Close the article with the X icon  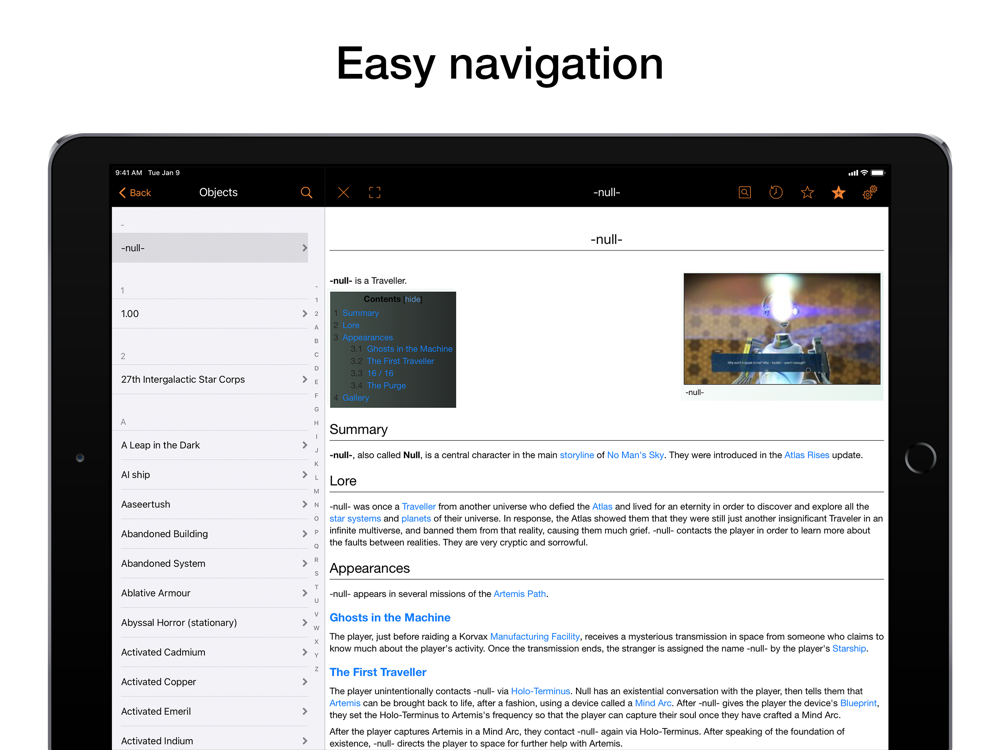coord(343,193)
